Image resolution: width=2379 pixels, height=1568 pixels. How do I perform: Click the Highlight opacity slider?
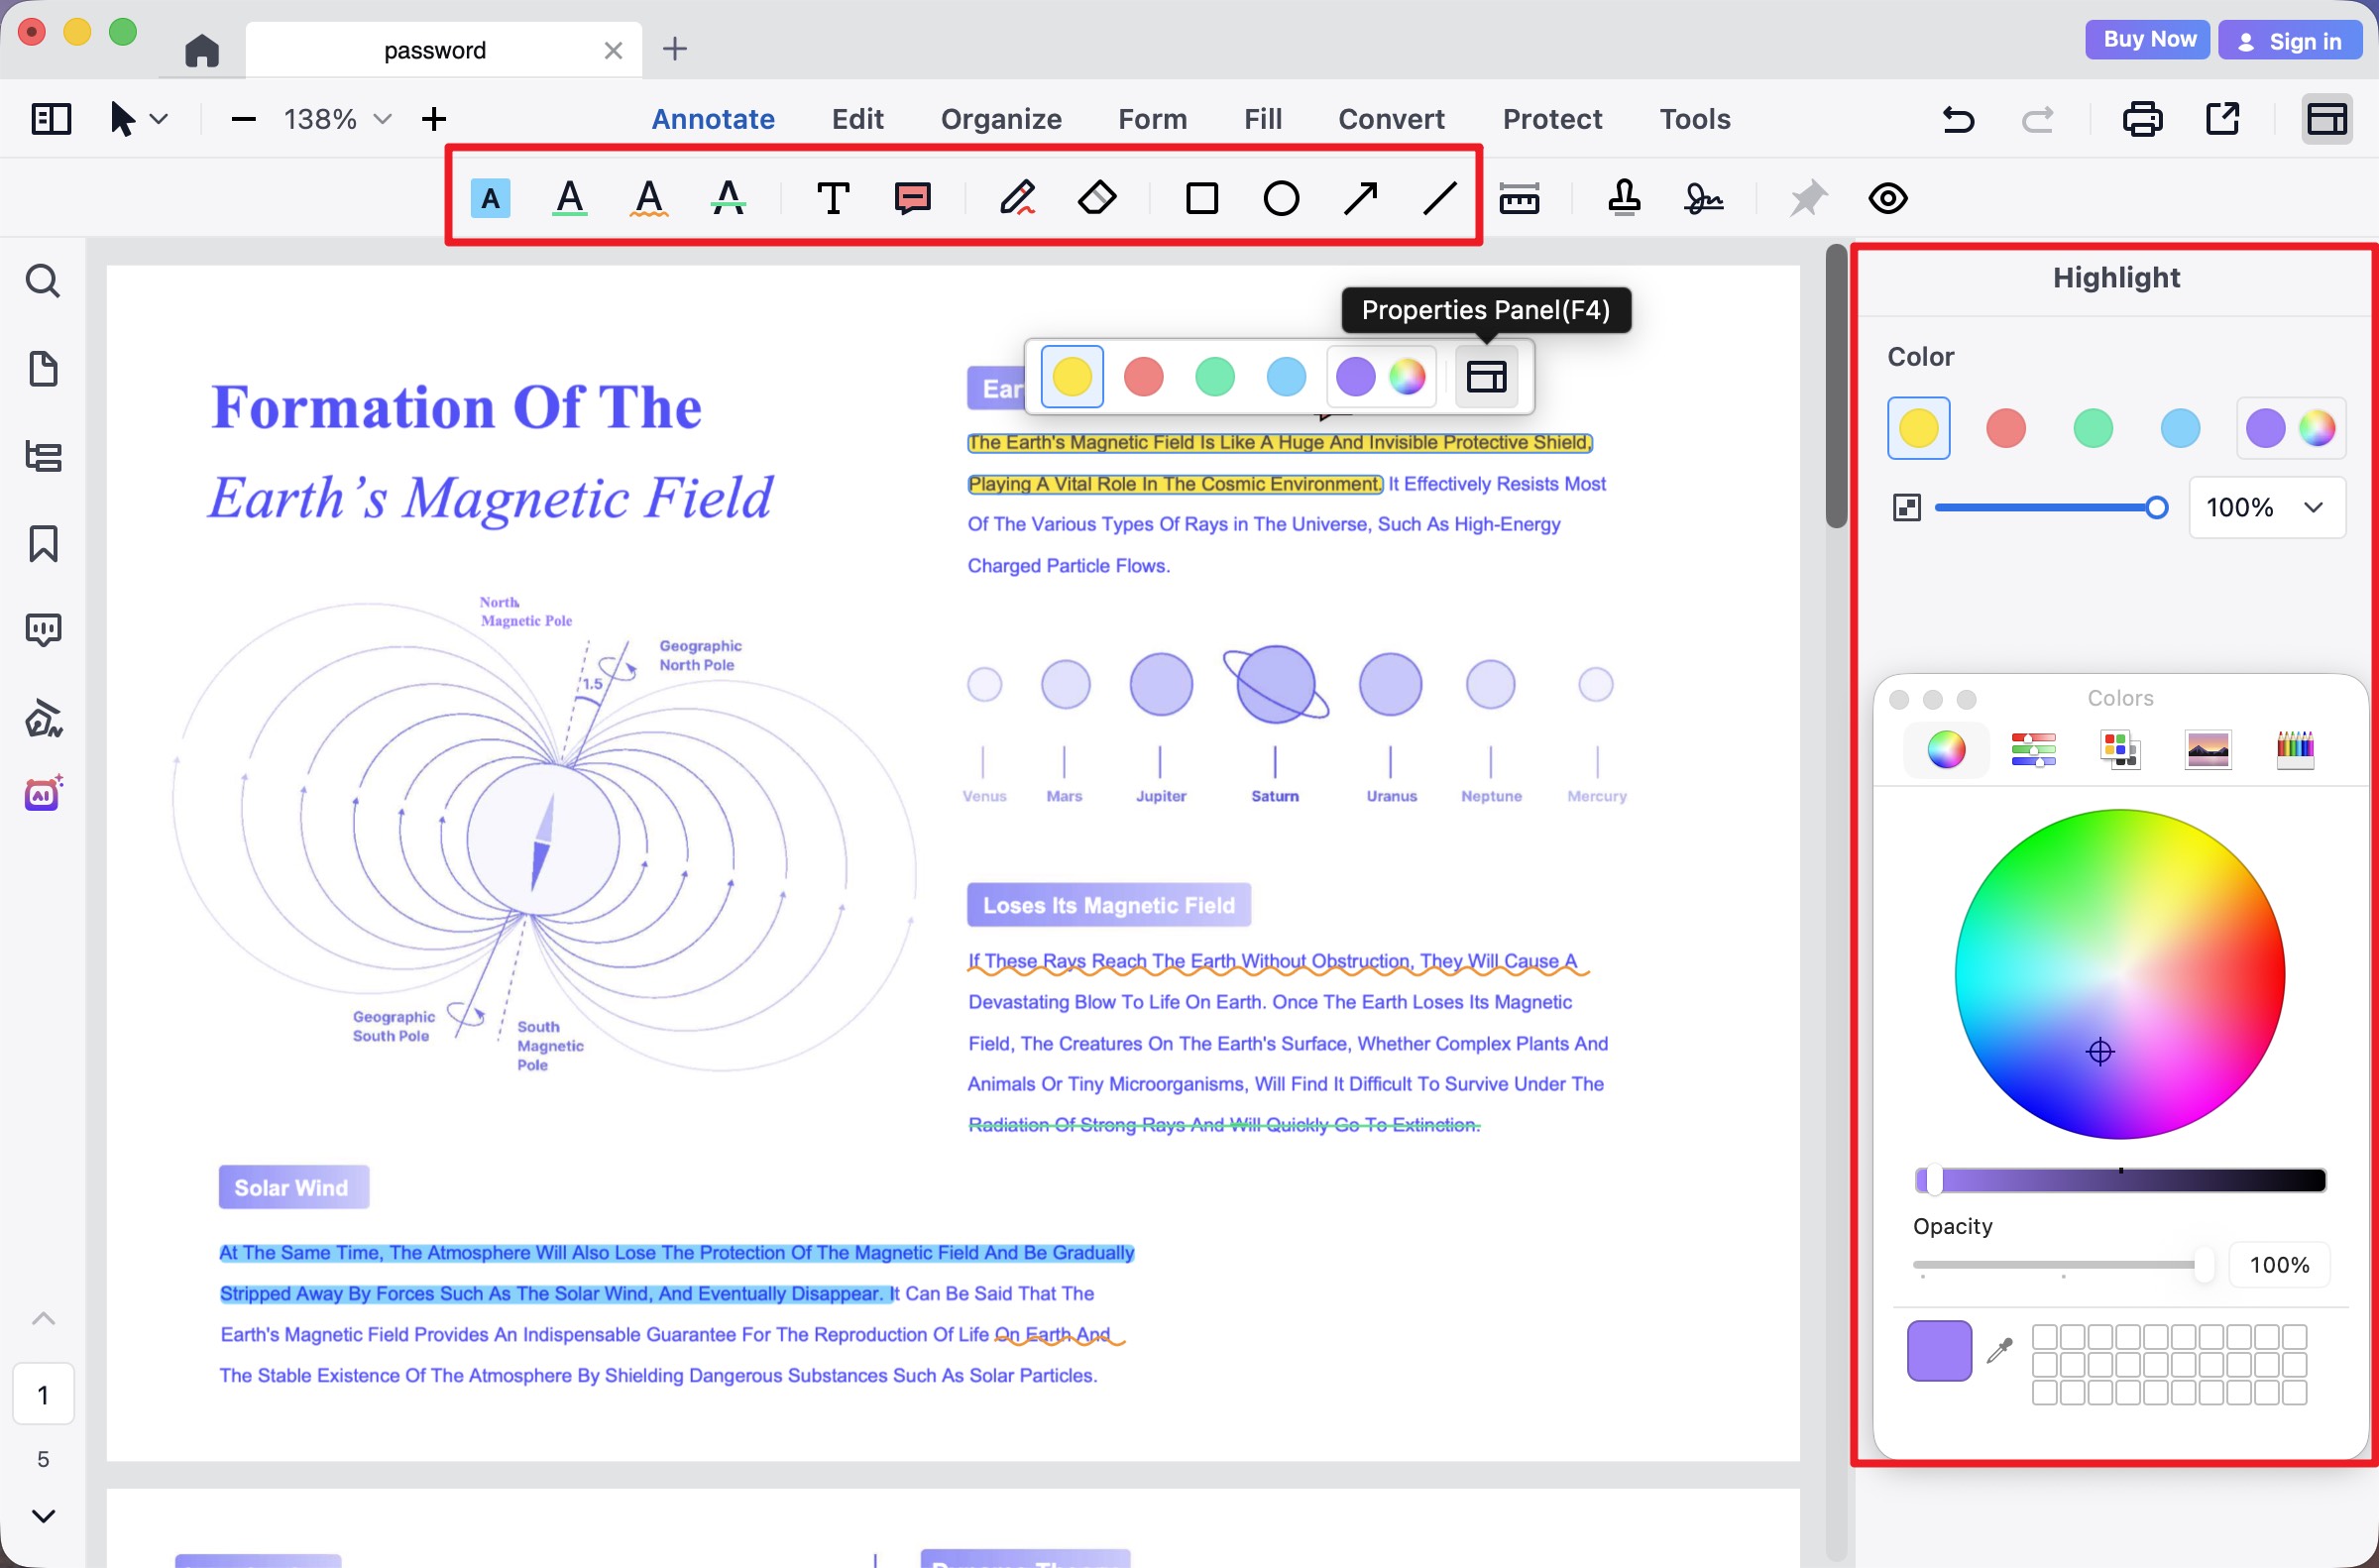click(2050, 508)
